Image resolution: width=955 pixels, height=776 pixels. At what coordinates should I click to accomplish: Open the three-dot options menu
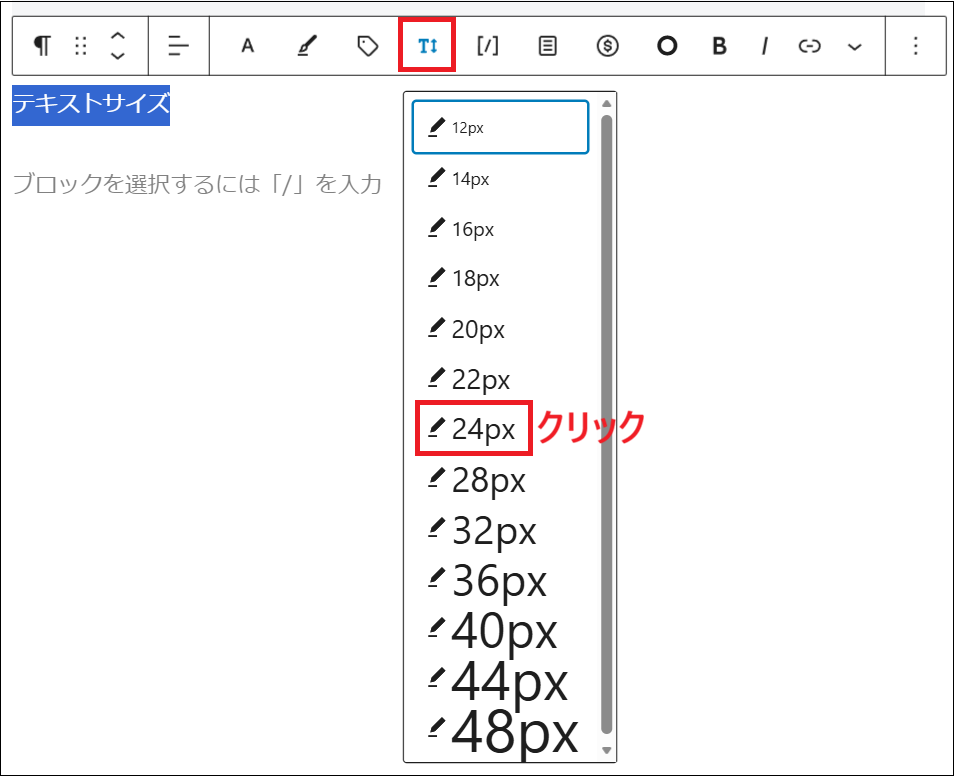click(917, 46)
